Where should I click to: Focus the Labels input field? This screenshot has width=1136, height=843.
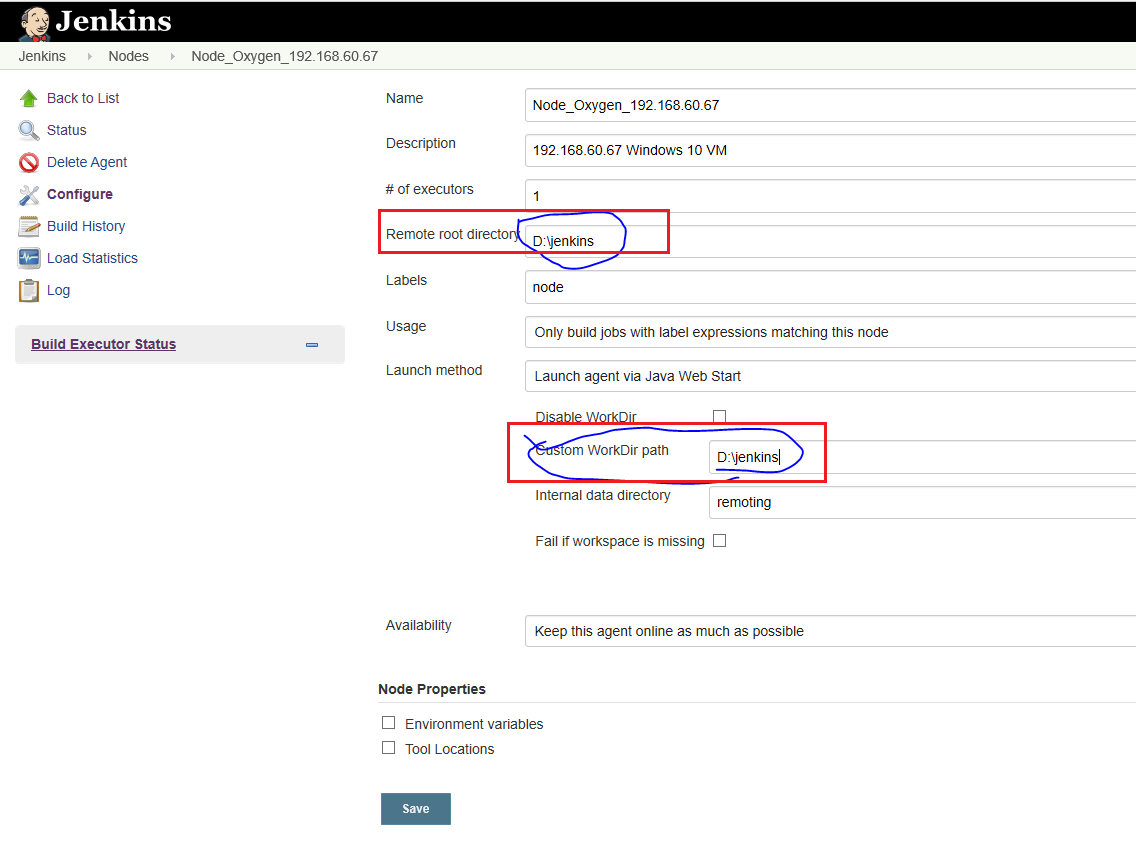[x=830, y=288]
